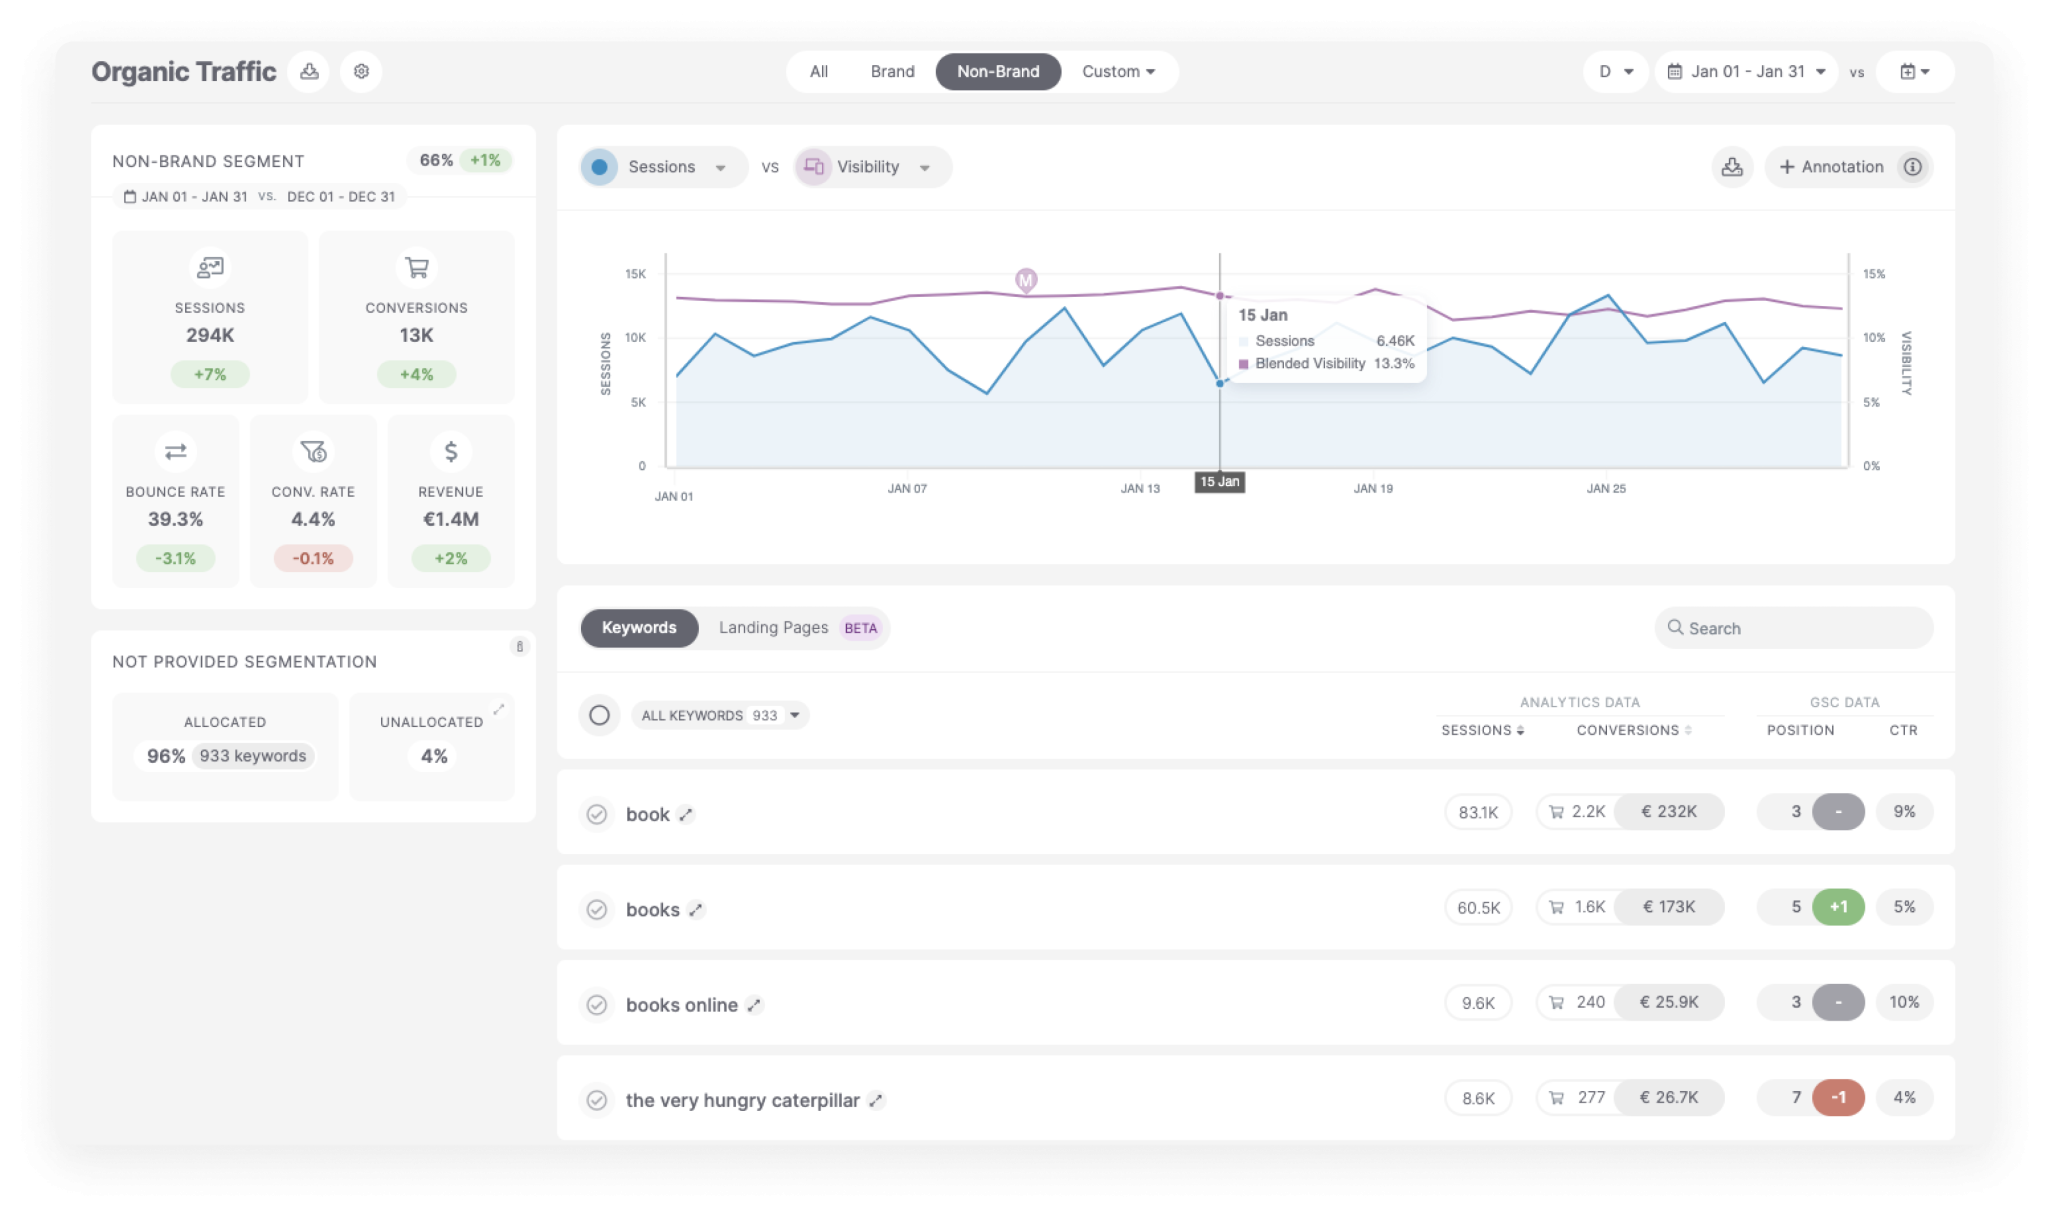
Task: Click the download icon beside Organic Traffic title
Action: [x=309, y=71]
